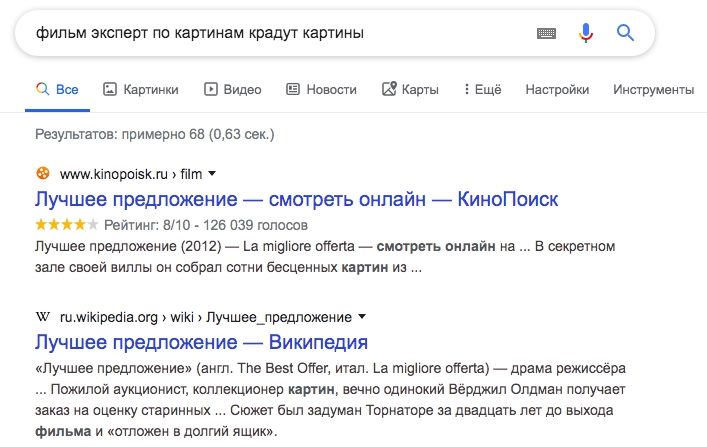Click the Результатов: примерно 68 stats text
707x447 pixels.
coord(155,134)
